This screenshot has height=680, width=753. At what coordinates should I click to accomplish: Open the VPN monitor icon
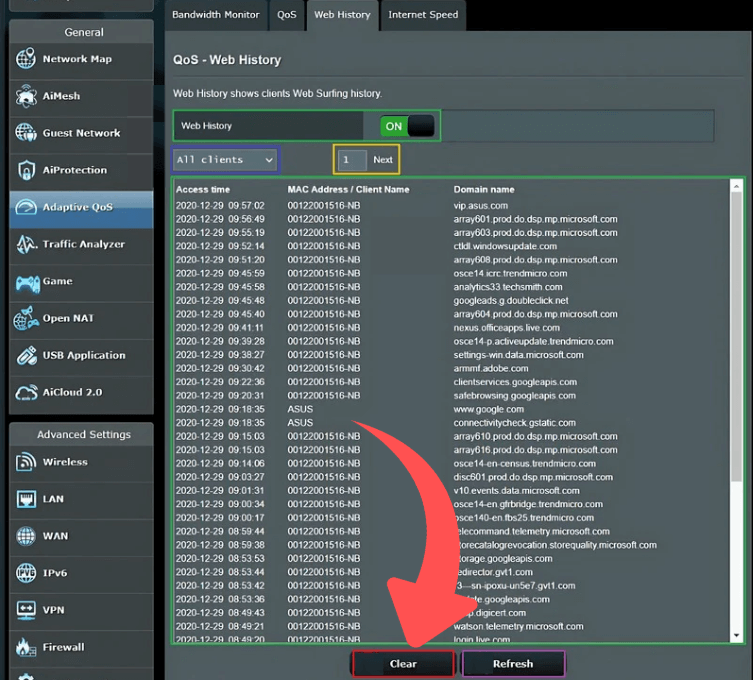coord(25,610)
